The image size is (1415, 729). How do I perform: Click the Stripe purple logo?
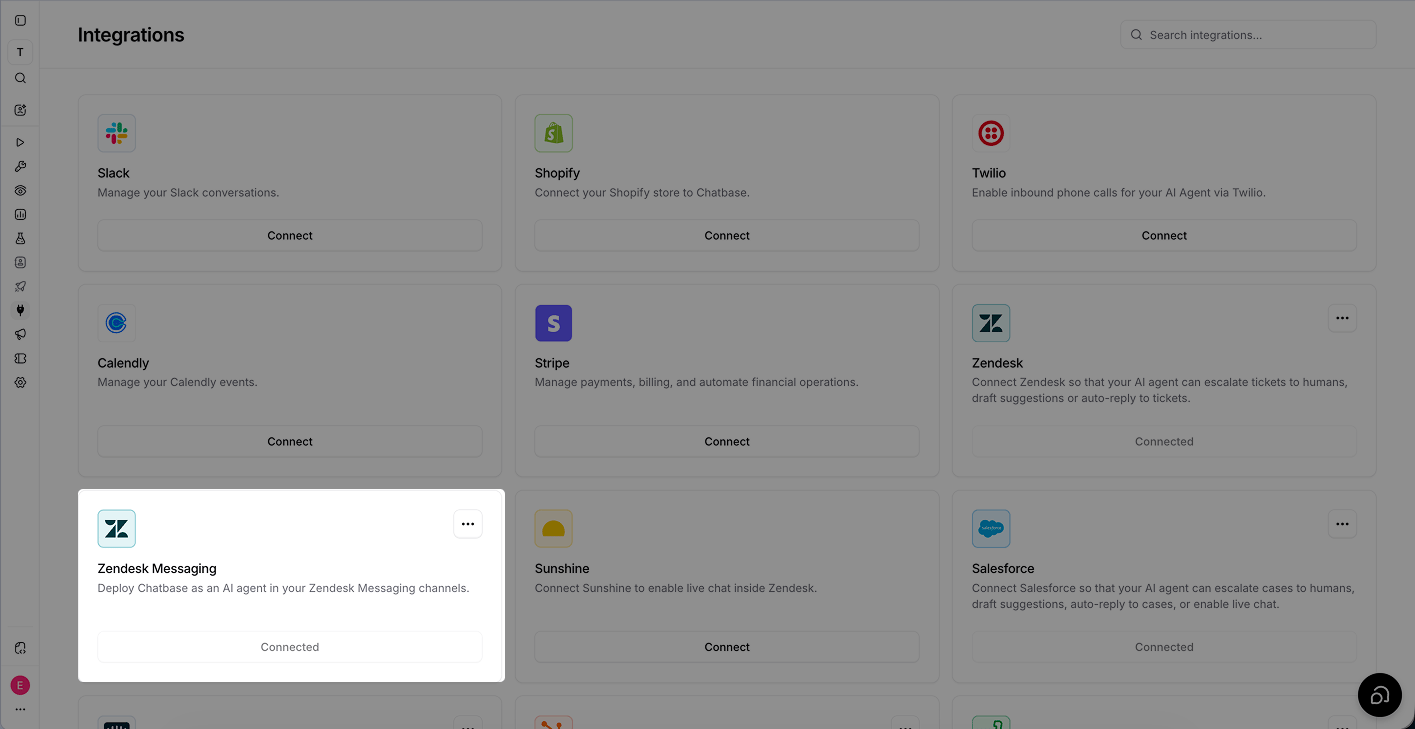pos(554,323)
